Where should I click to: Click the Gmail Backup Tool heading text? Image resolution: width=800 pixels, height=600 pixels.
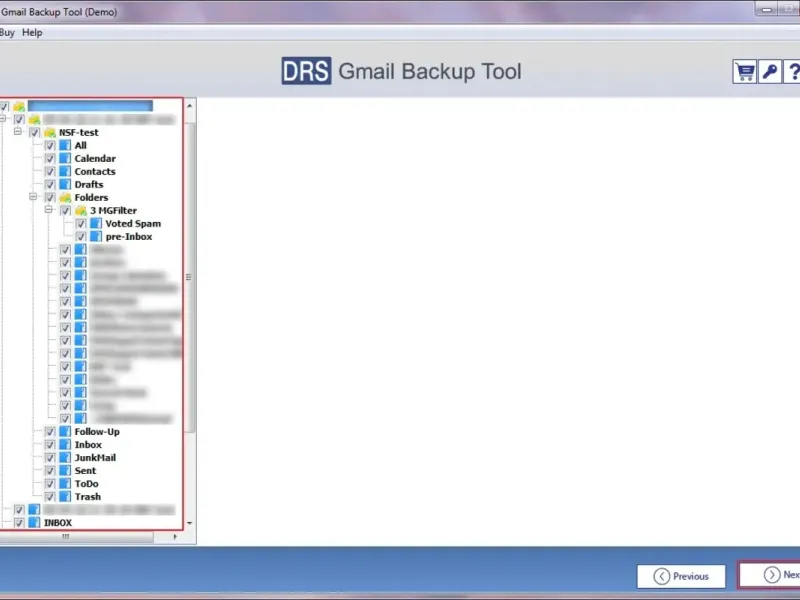[x=430, y=71]
